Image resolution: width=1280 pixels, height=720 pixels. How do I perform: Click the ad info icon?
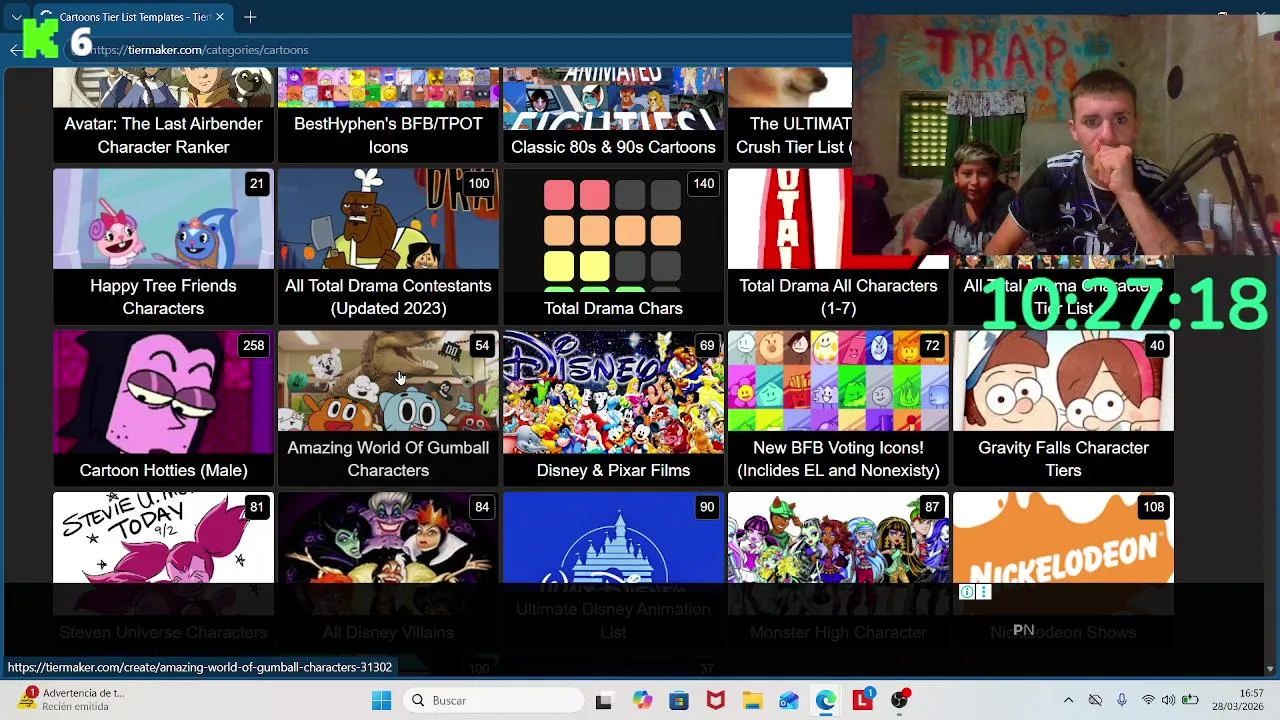(967, 592)
